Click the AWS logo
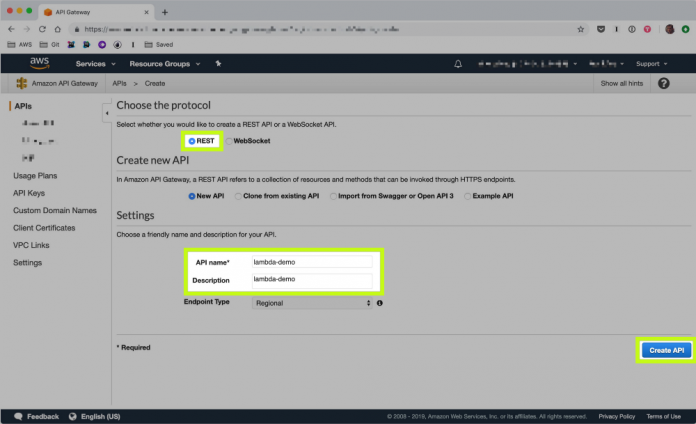The image size is (696, 424). coord(40,63)
